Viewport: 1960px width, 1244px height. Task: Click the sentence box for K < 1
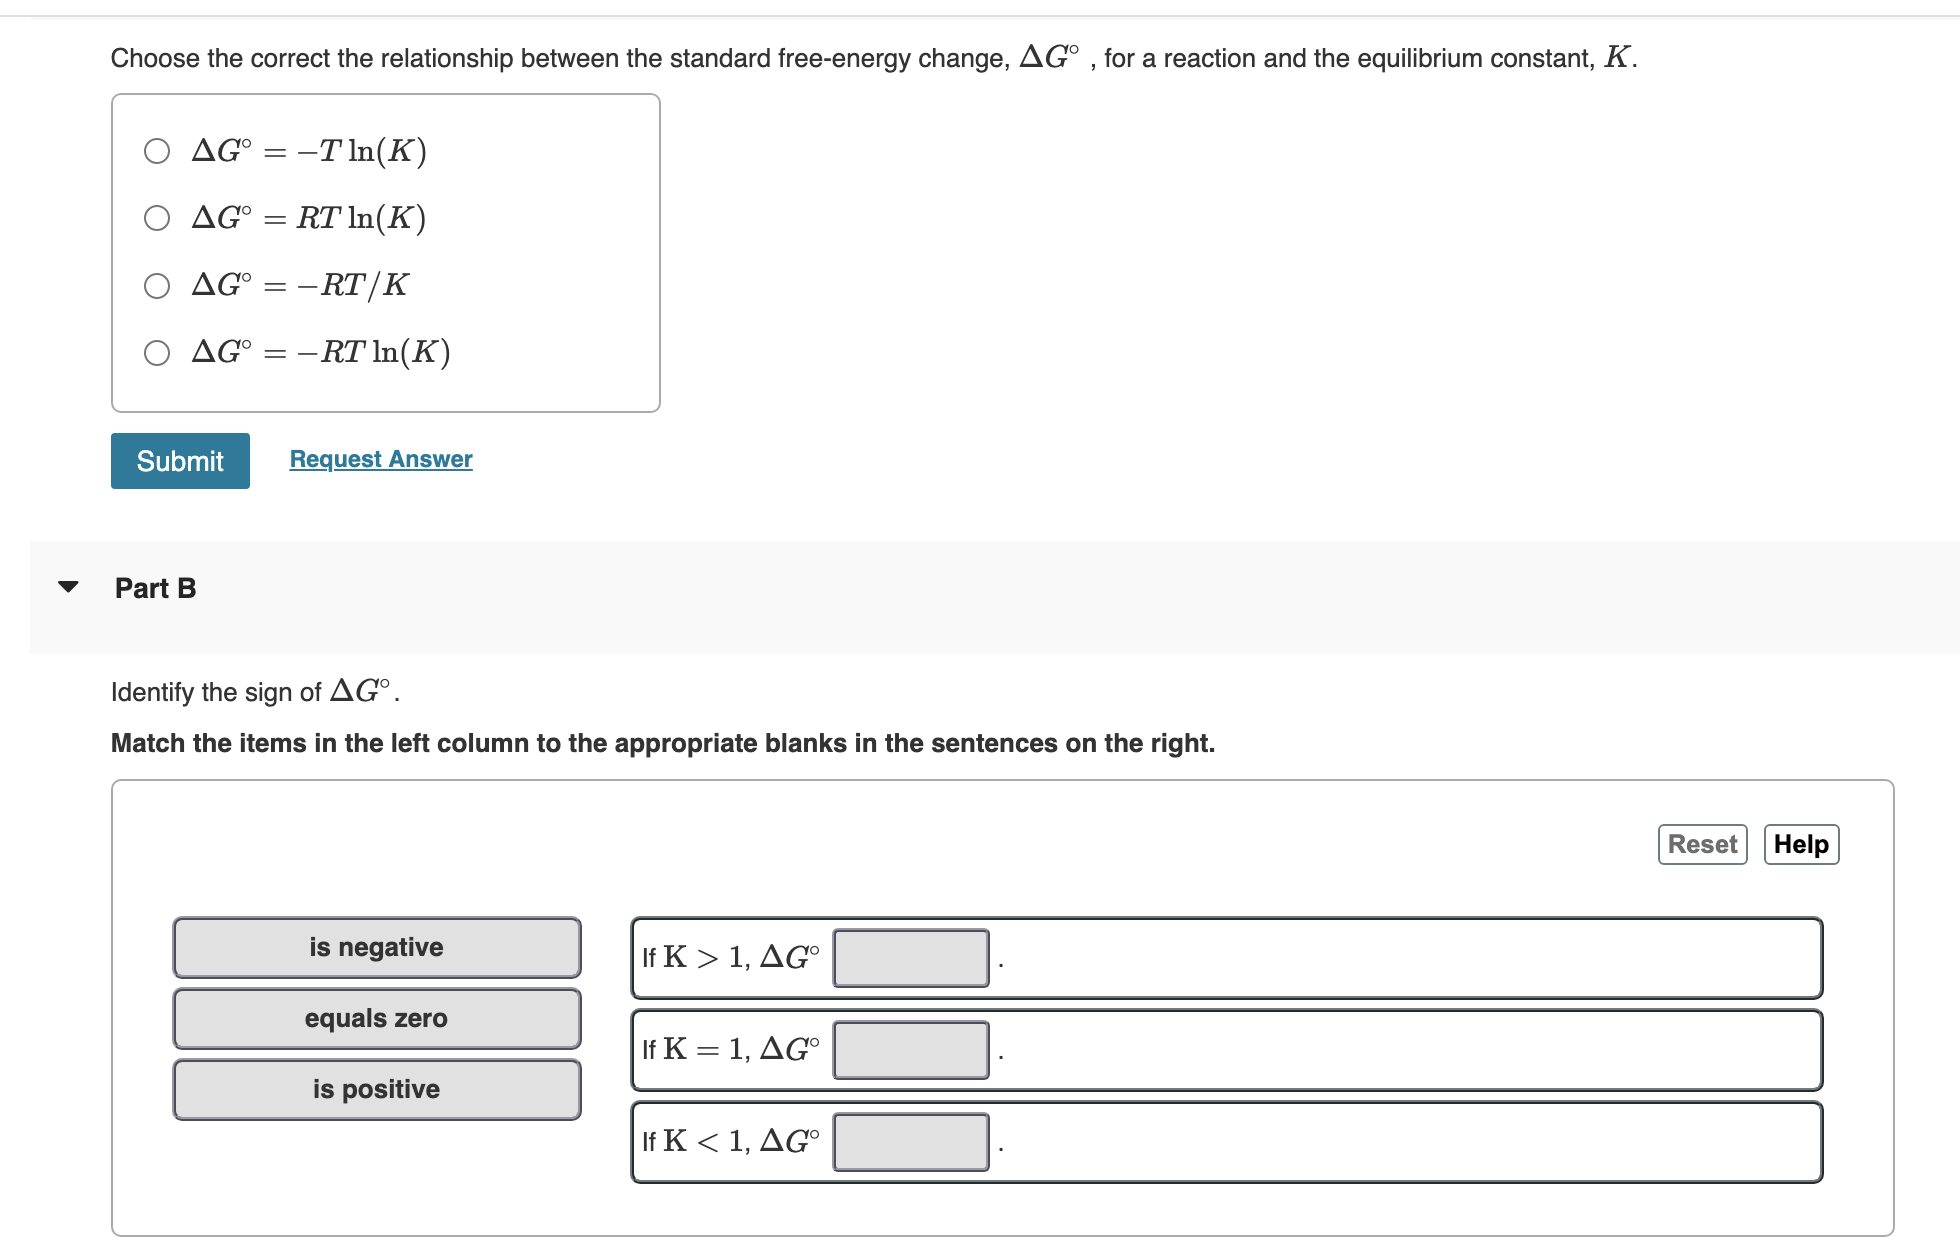coord(1400,1142)
